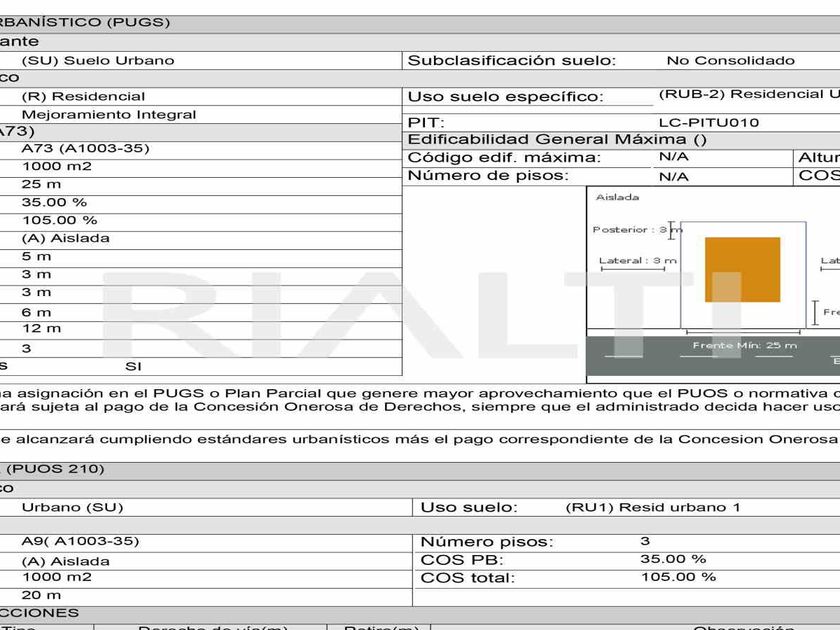The height and width of the screenshot is (630, 840).
Task: Select N/A next to 'Código edif. máxima'
Action: point(673,157)
